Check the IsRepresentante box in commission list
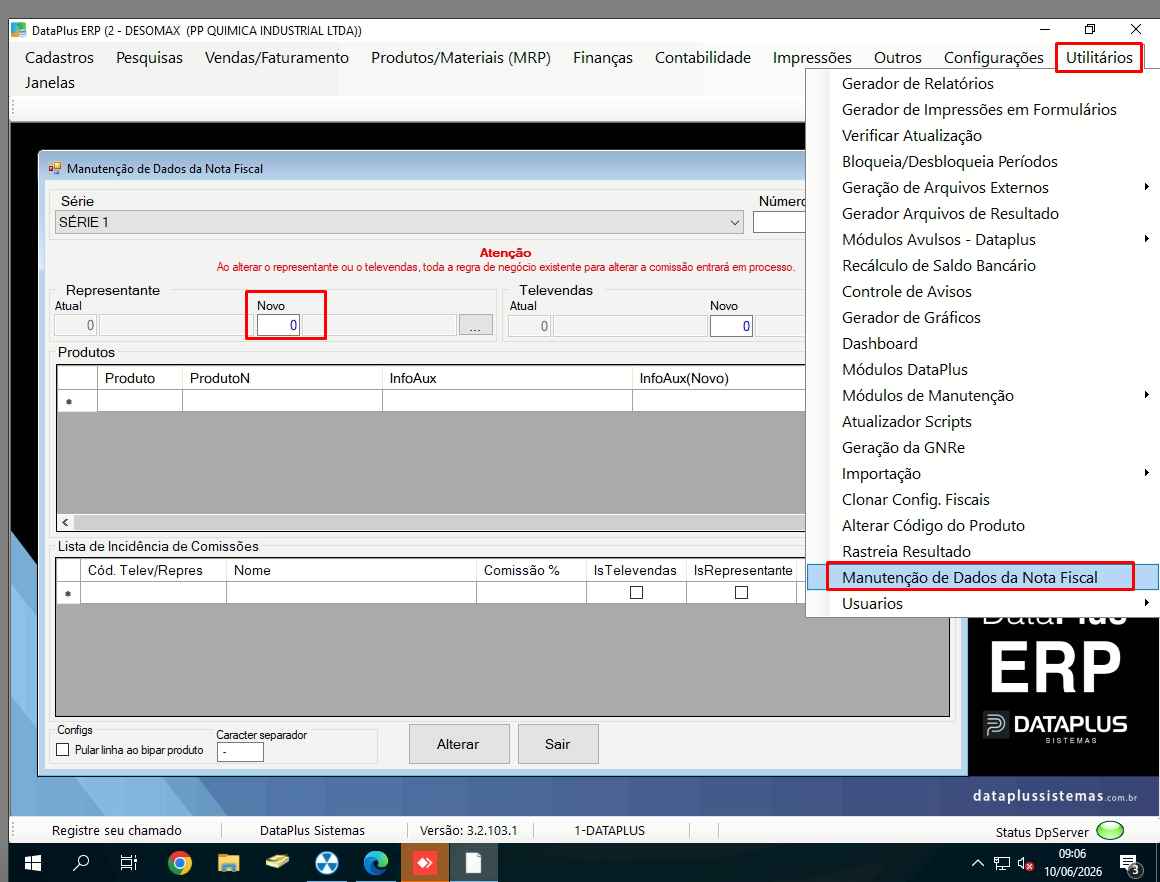Image resolution: width=1160 pixels, height=882 pixels. tap(741, 593)
